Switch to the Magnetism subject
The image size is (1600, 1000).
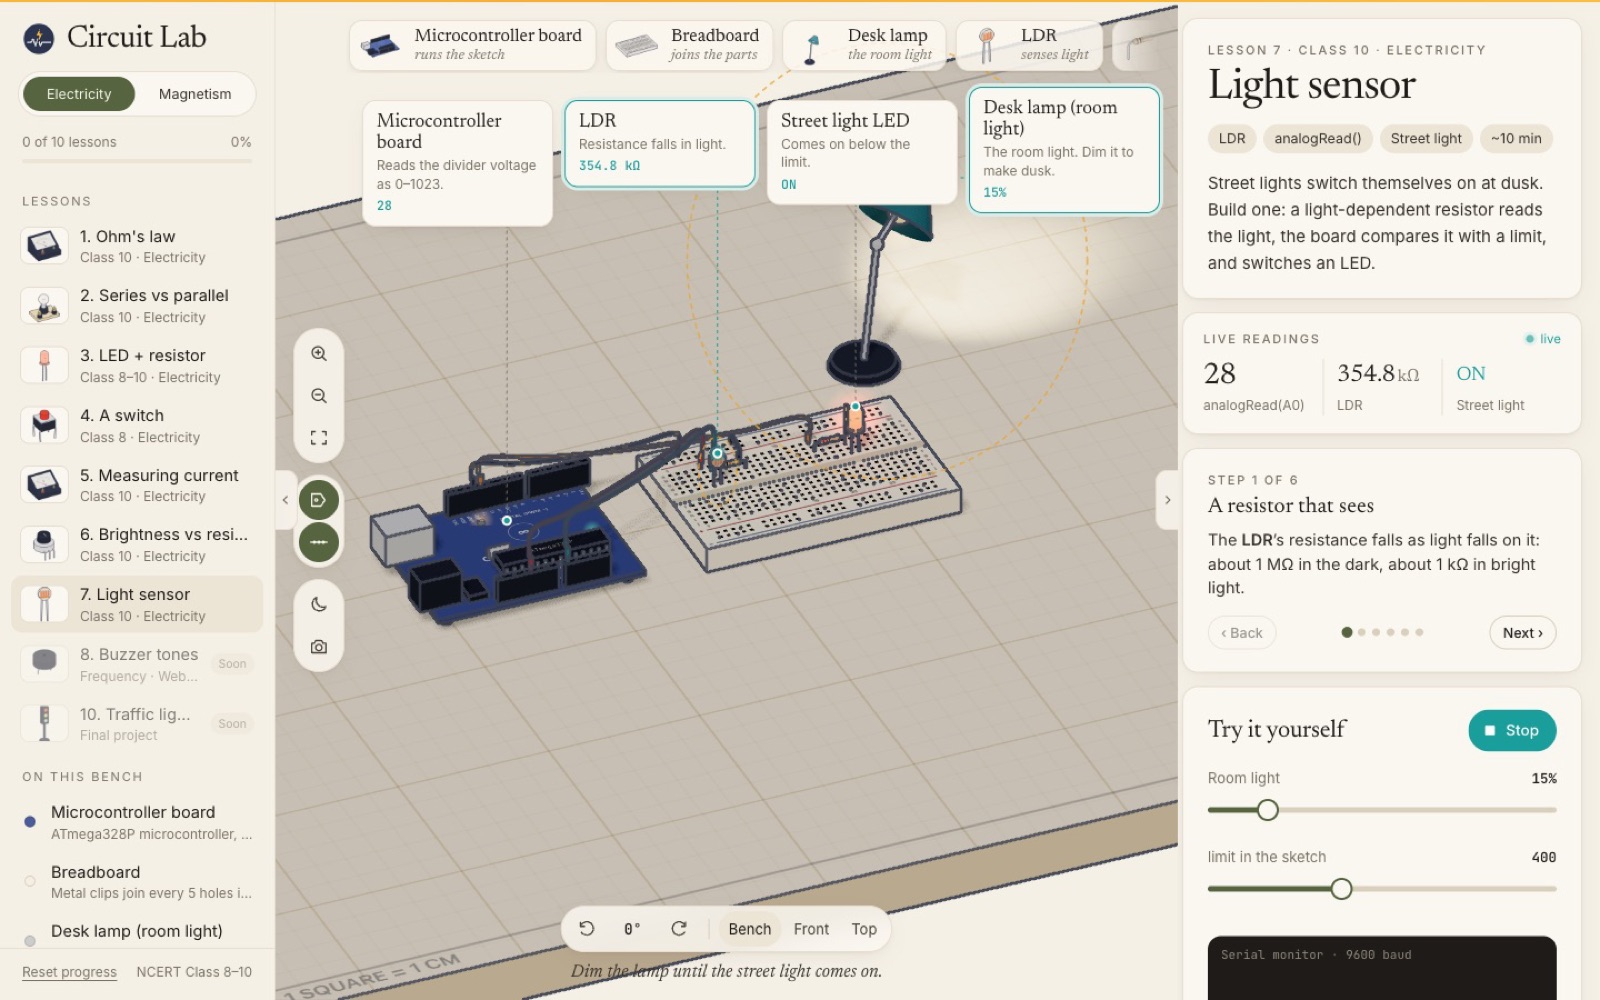pyautogui.click(x=195, y=94)
